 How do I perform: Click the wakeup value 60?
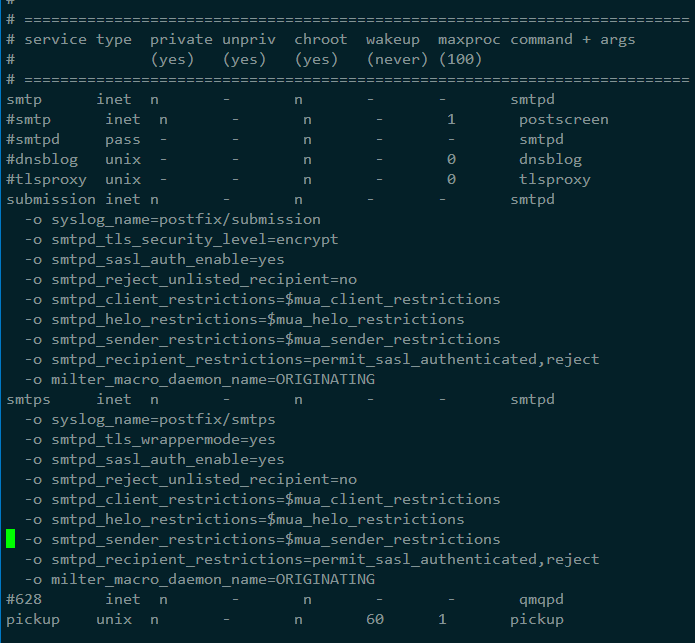(x=375, y=619)
